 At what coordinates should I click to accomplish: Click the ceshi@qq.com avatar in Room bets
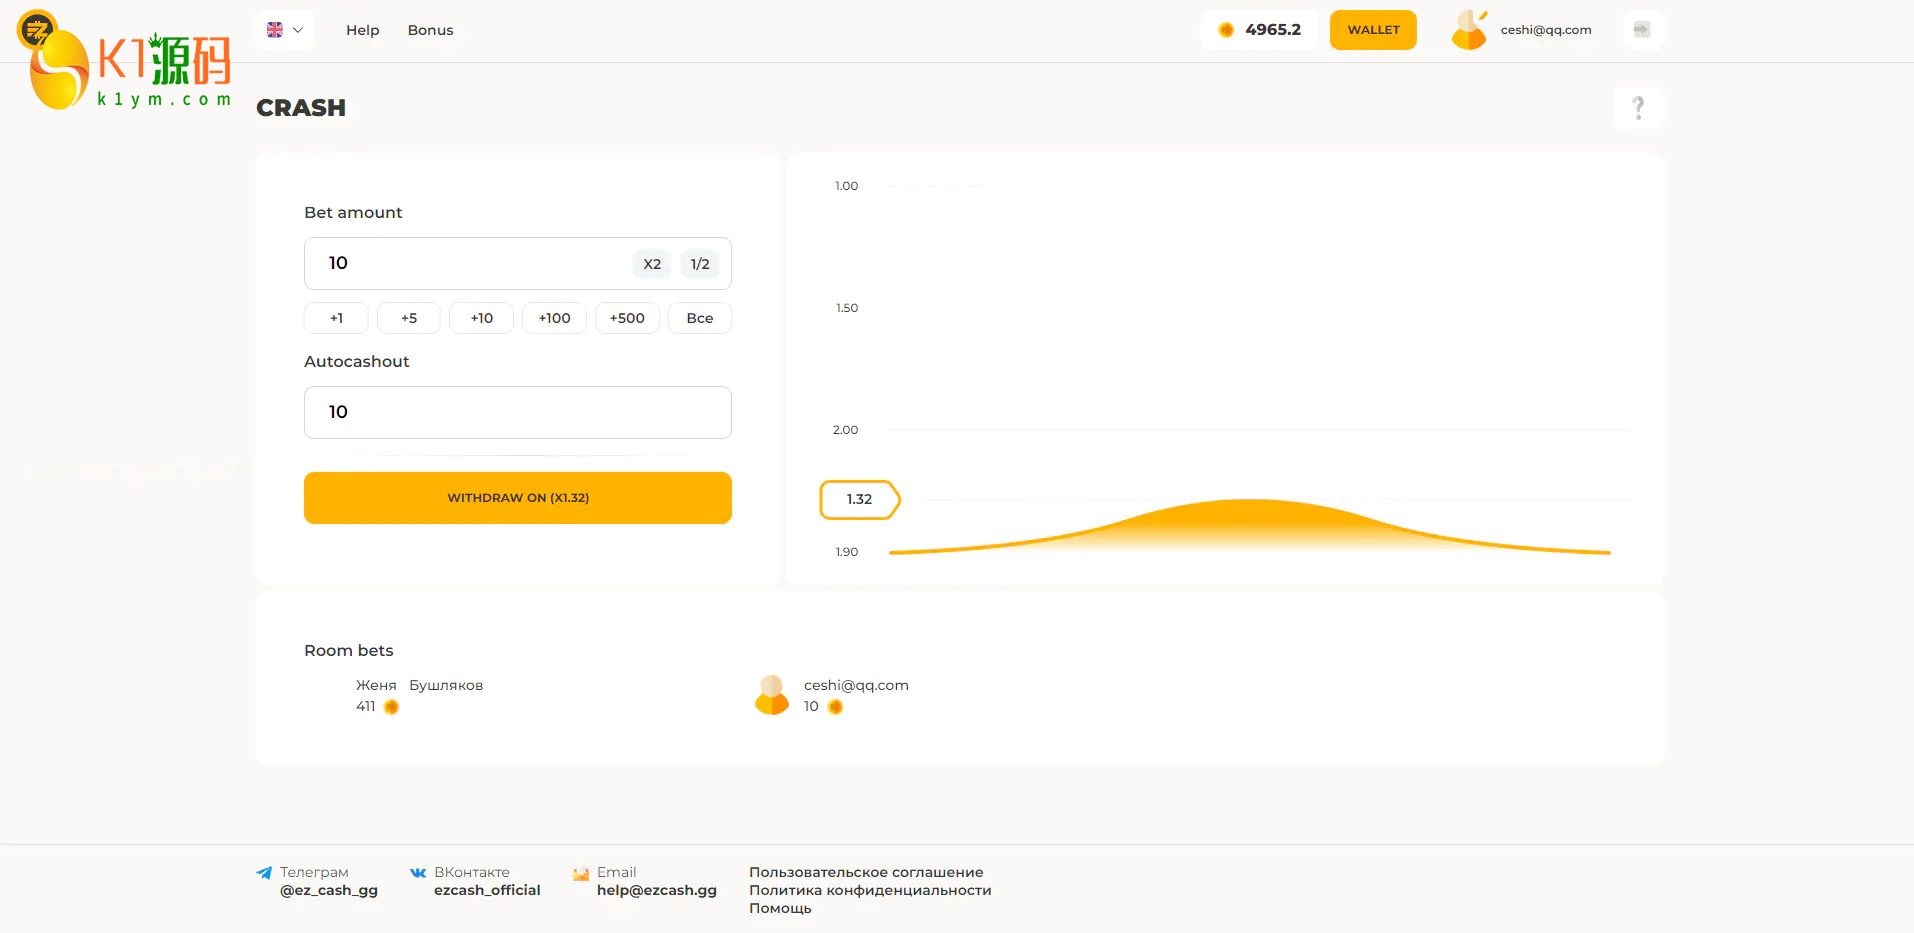772,695
